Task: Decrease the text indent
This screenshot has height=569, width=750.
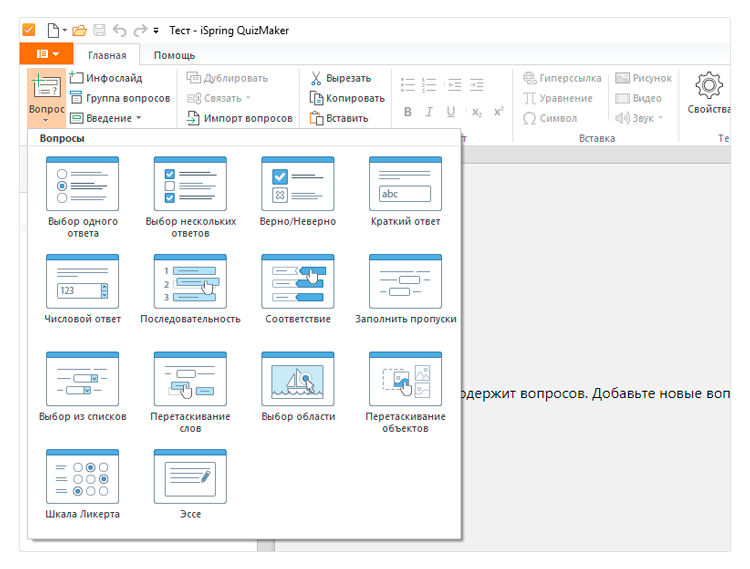Action: point(454,85)
